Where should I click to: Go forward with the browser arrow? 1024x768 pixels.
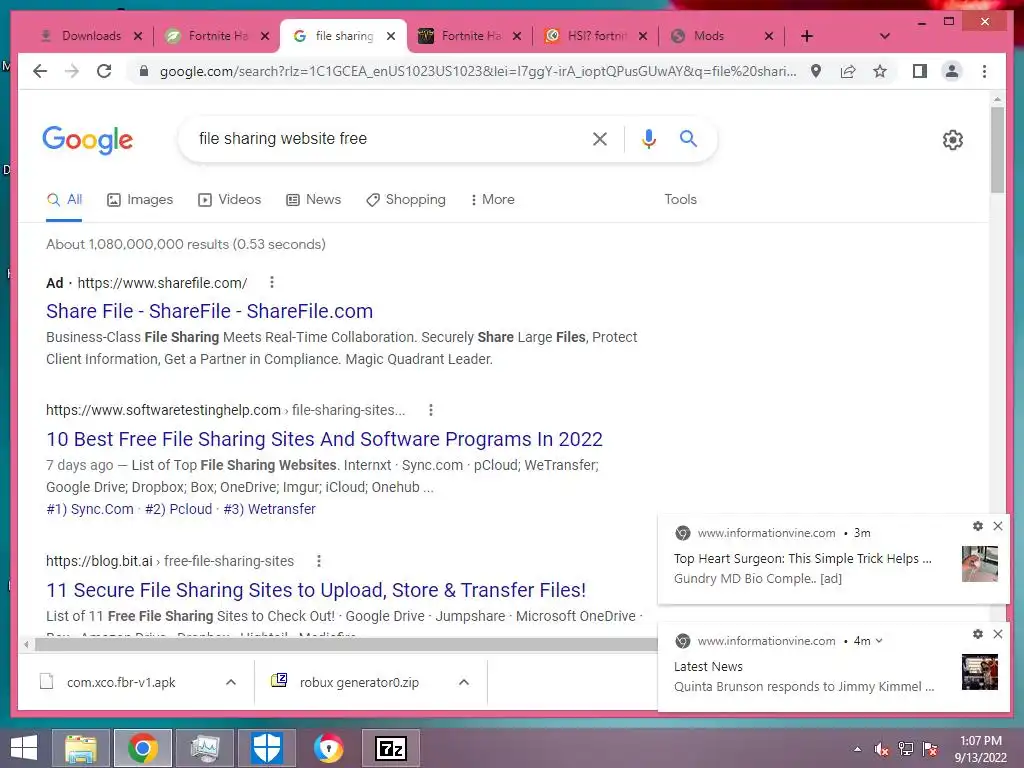(x=72, y=71)
